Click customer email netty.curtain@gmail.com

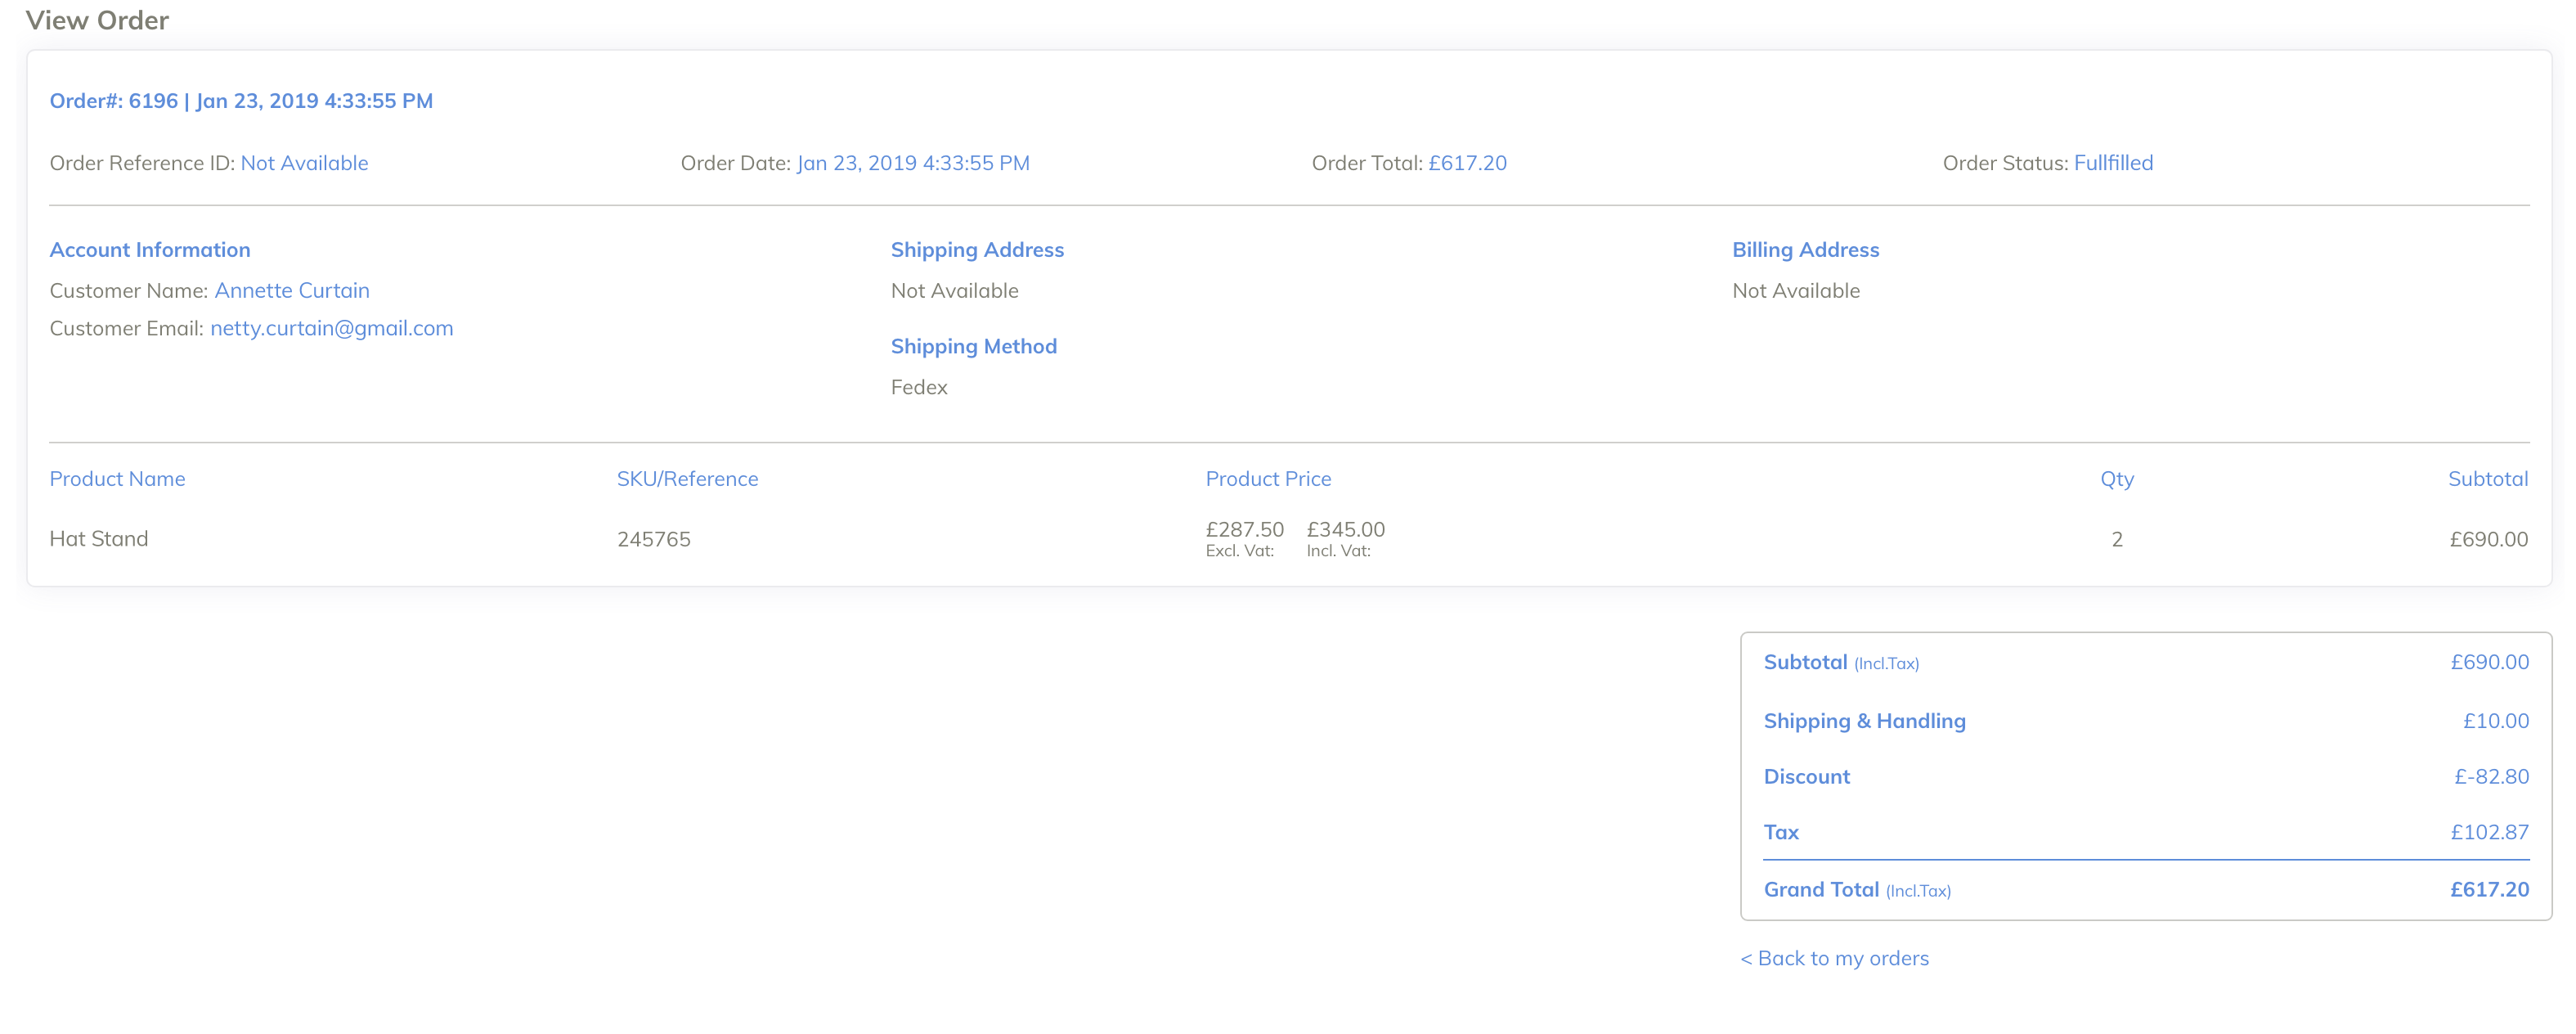click(331, 328)
